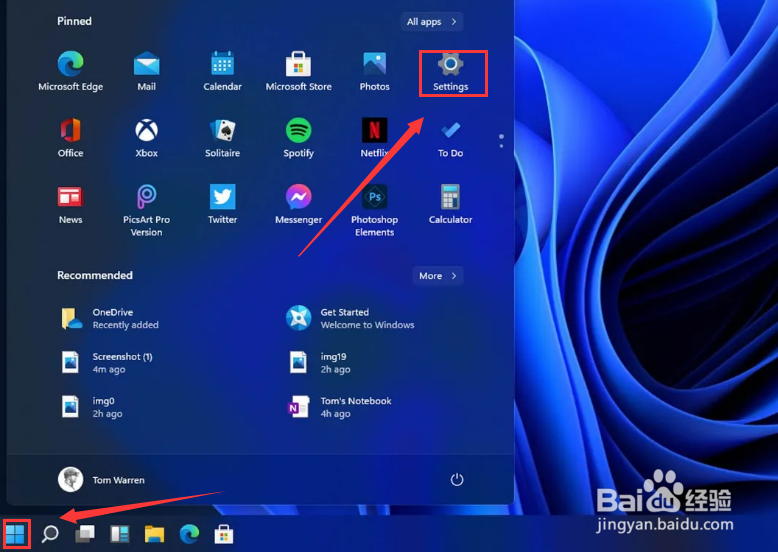The image size is (778, 552).
Task: Open the img19 recommended file
Action: pyautogui.click(x=320, y=363)
